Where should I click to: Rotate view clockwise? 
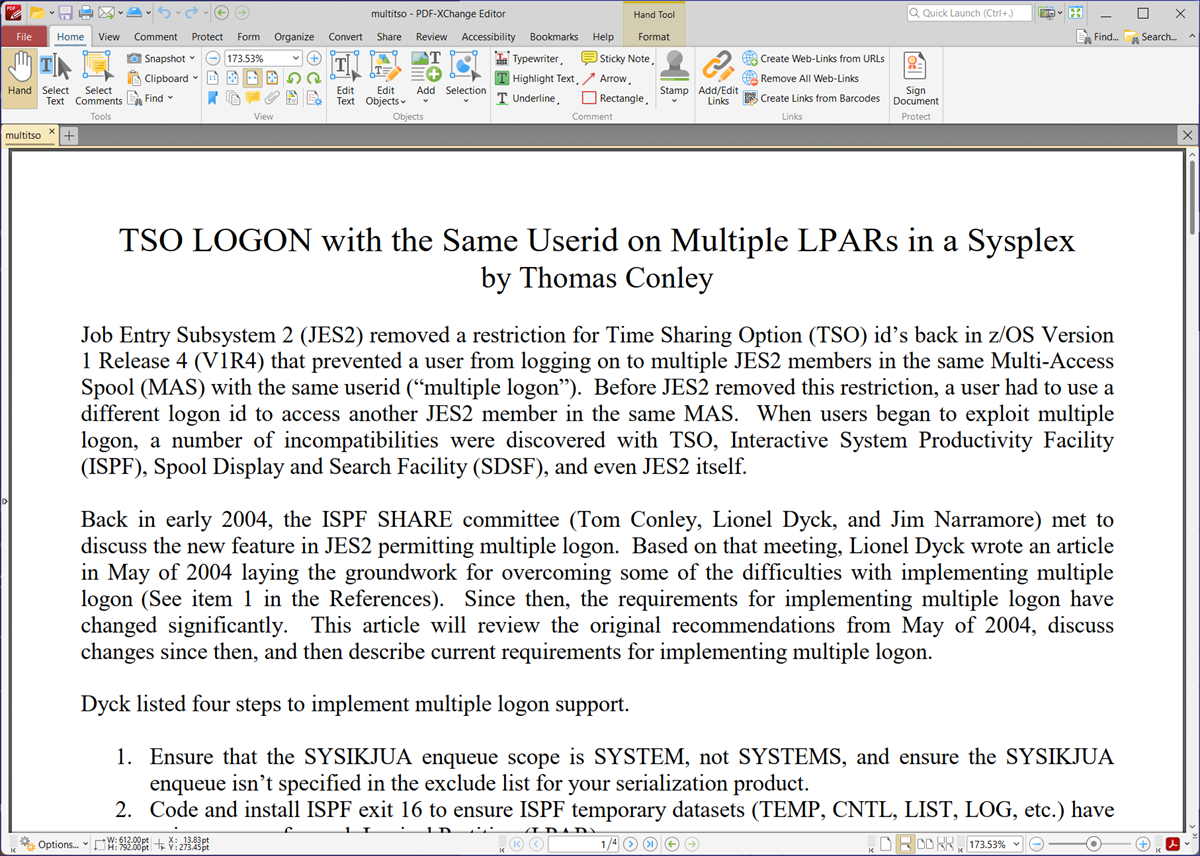[313, 78]
